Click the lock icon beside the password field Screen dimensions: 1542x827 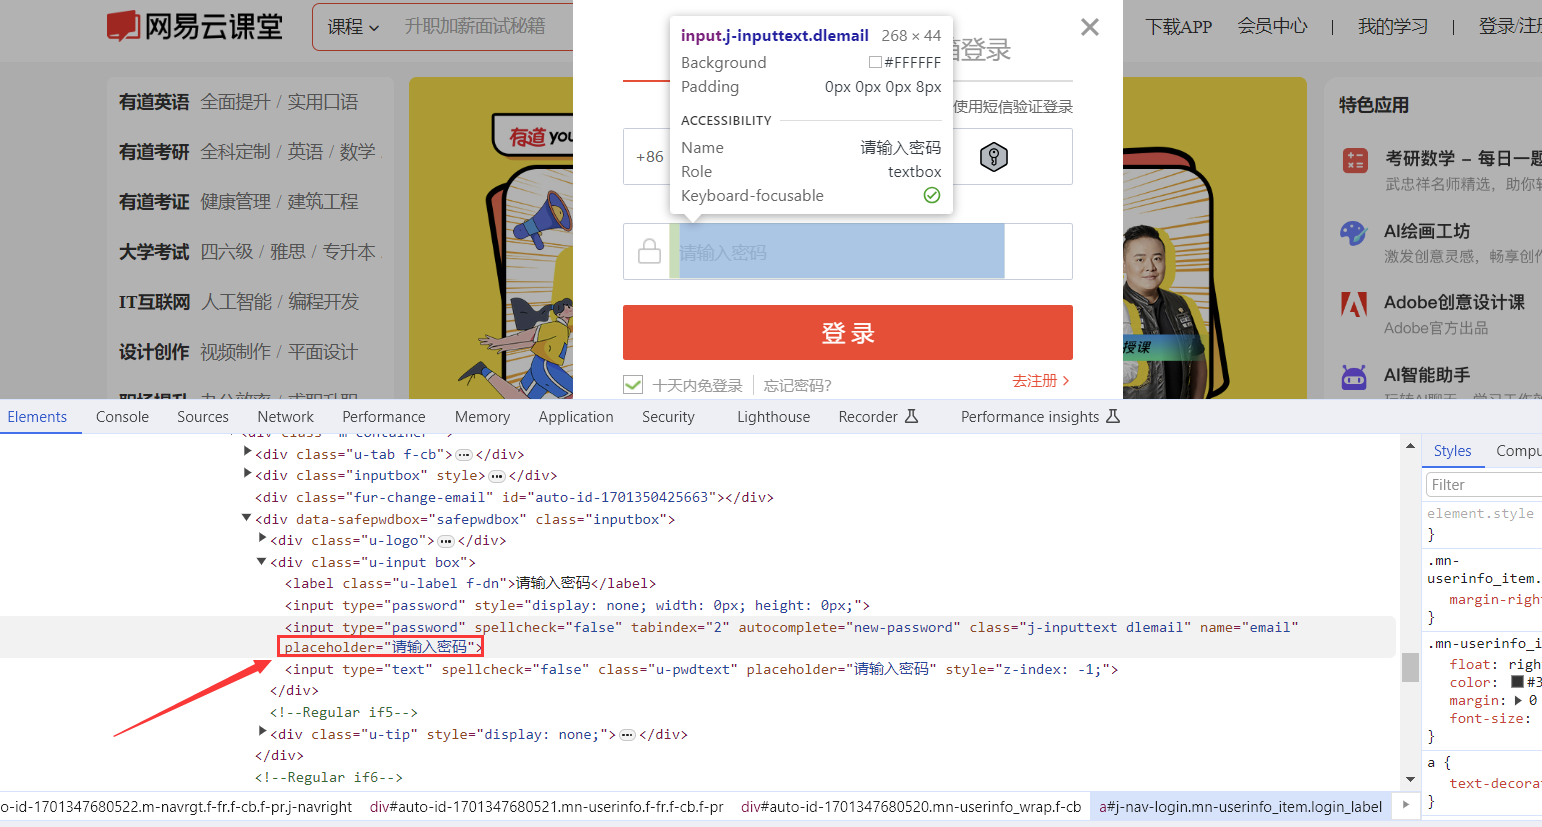pyautogui.click(x=649, y=251)
